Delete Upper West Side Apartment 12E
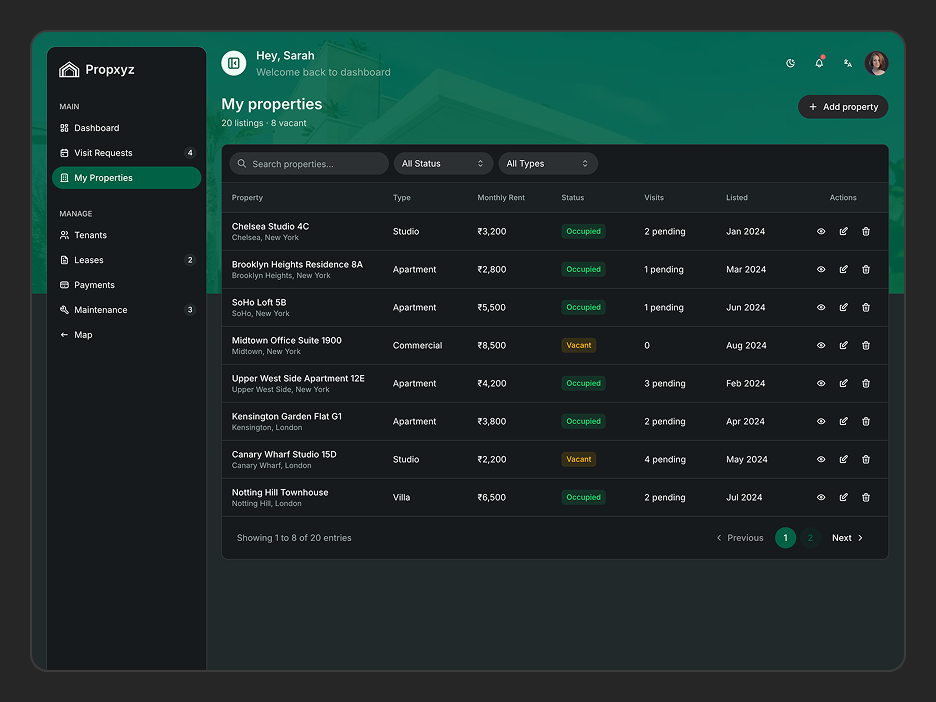 coord(866,384)
